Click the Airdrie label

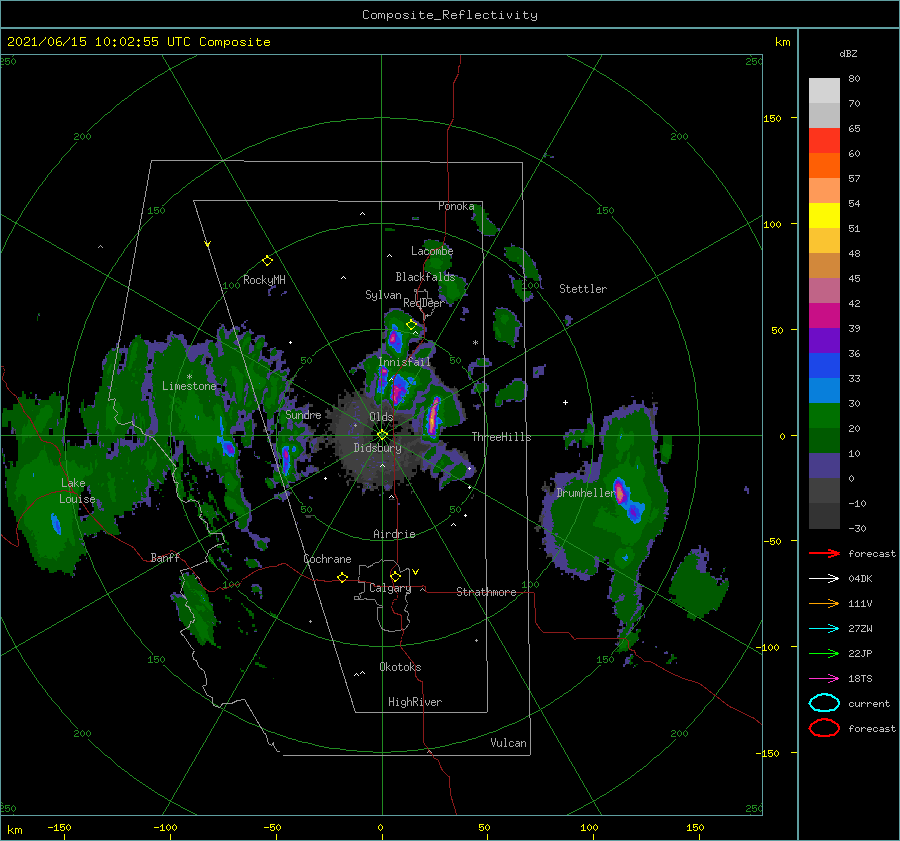394,534
